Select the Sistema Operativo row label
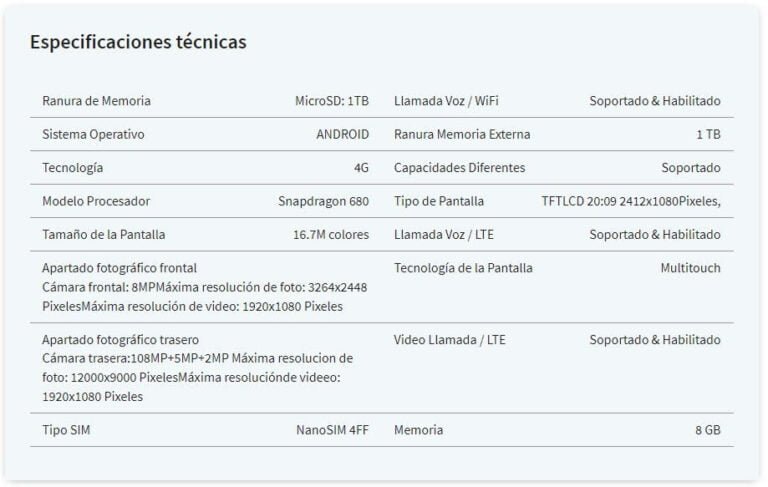Viewport: 768px width, 487px height. tap(93, 134)
